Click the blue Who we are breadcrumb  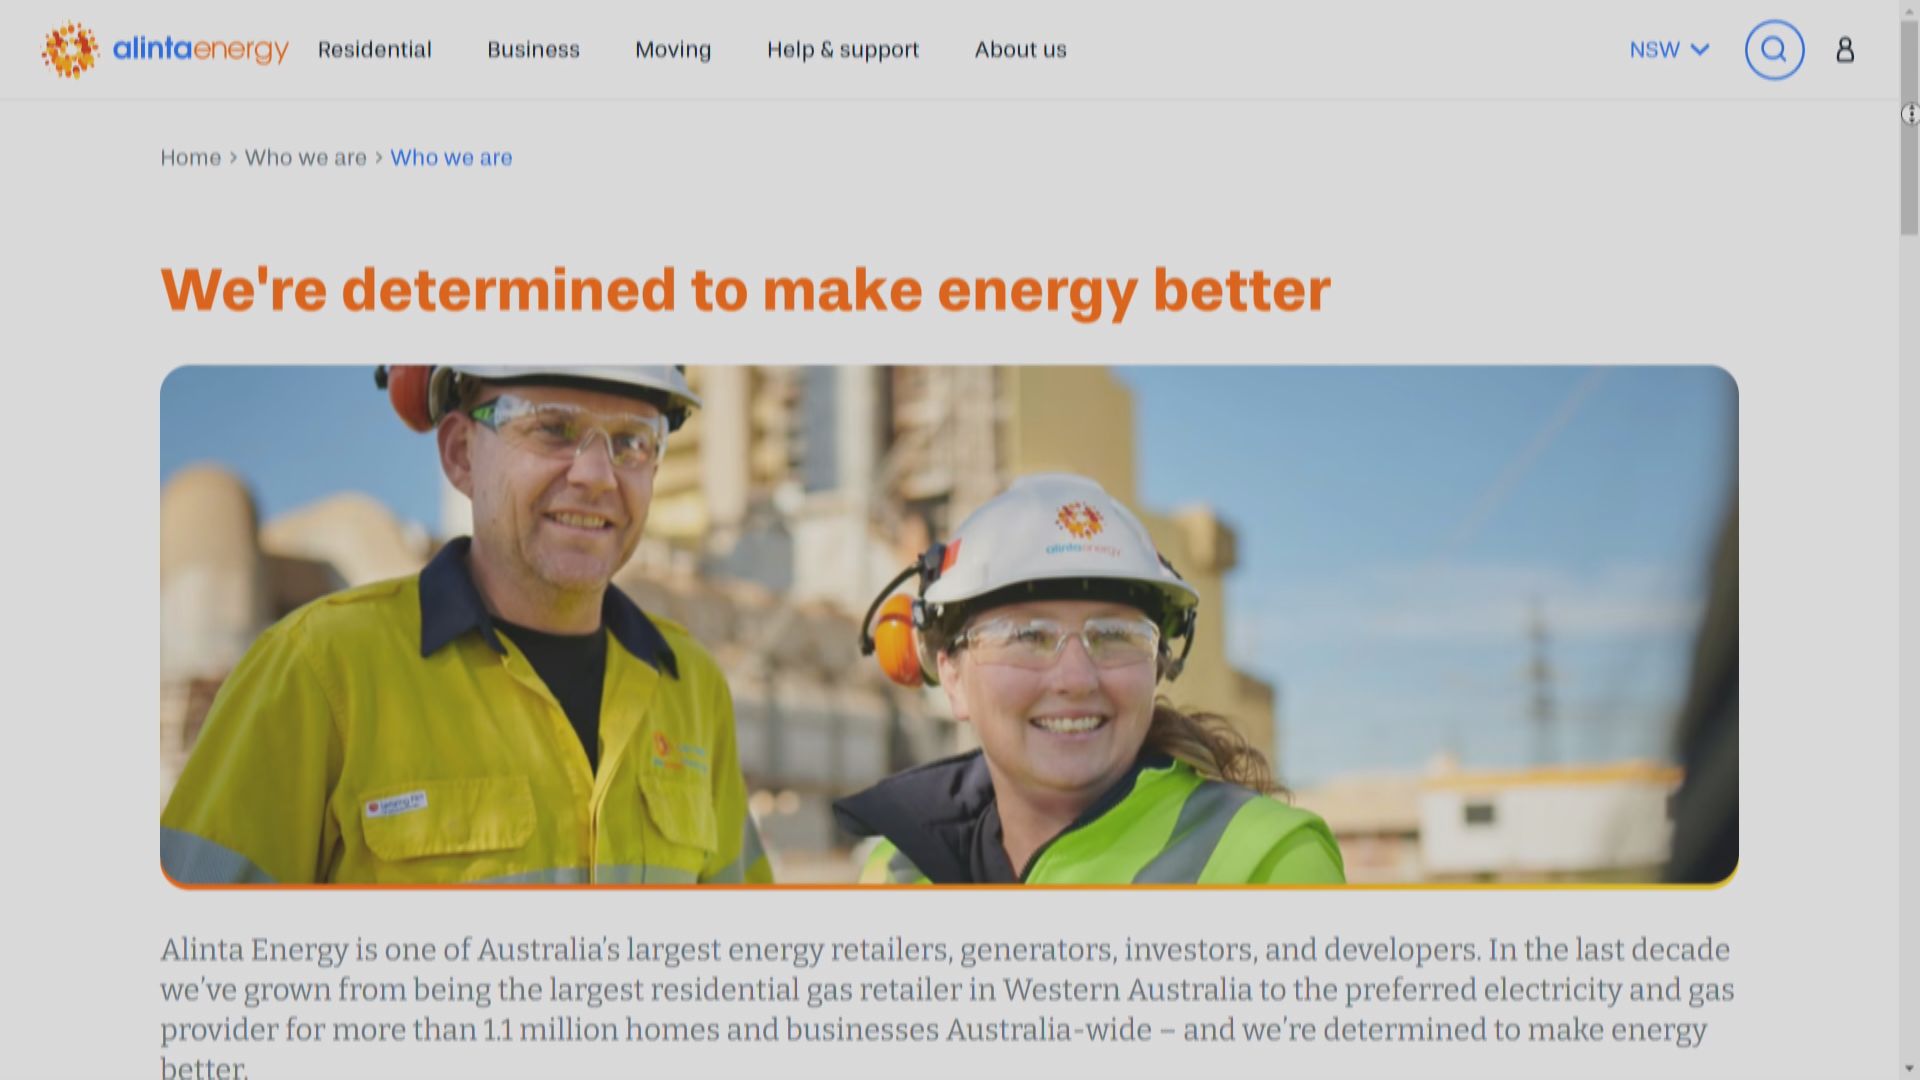(451, 158)
